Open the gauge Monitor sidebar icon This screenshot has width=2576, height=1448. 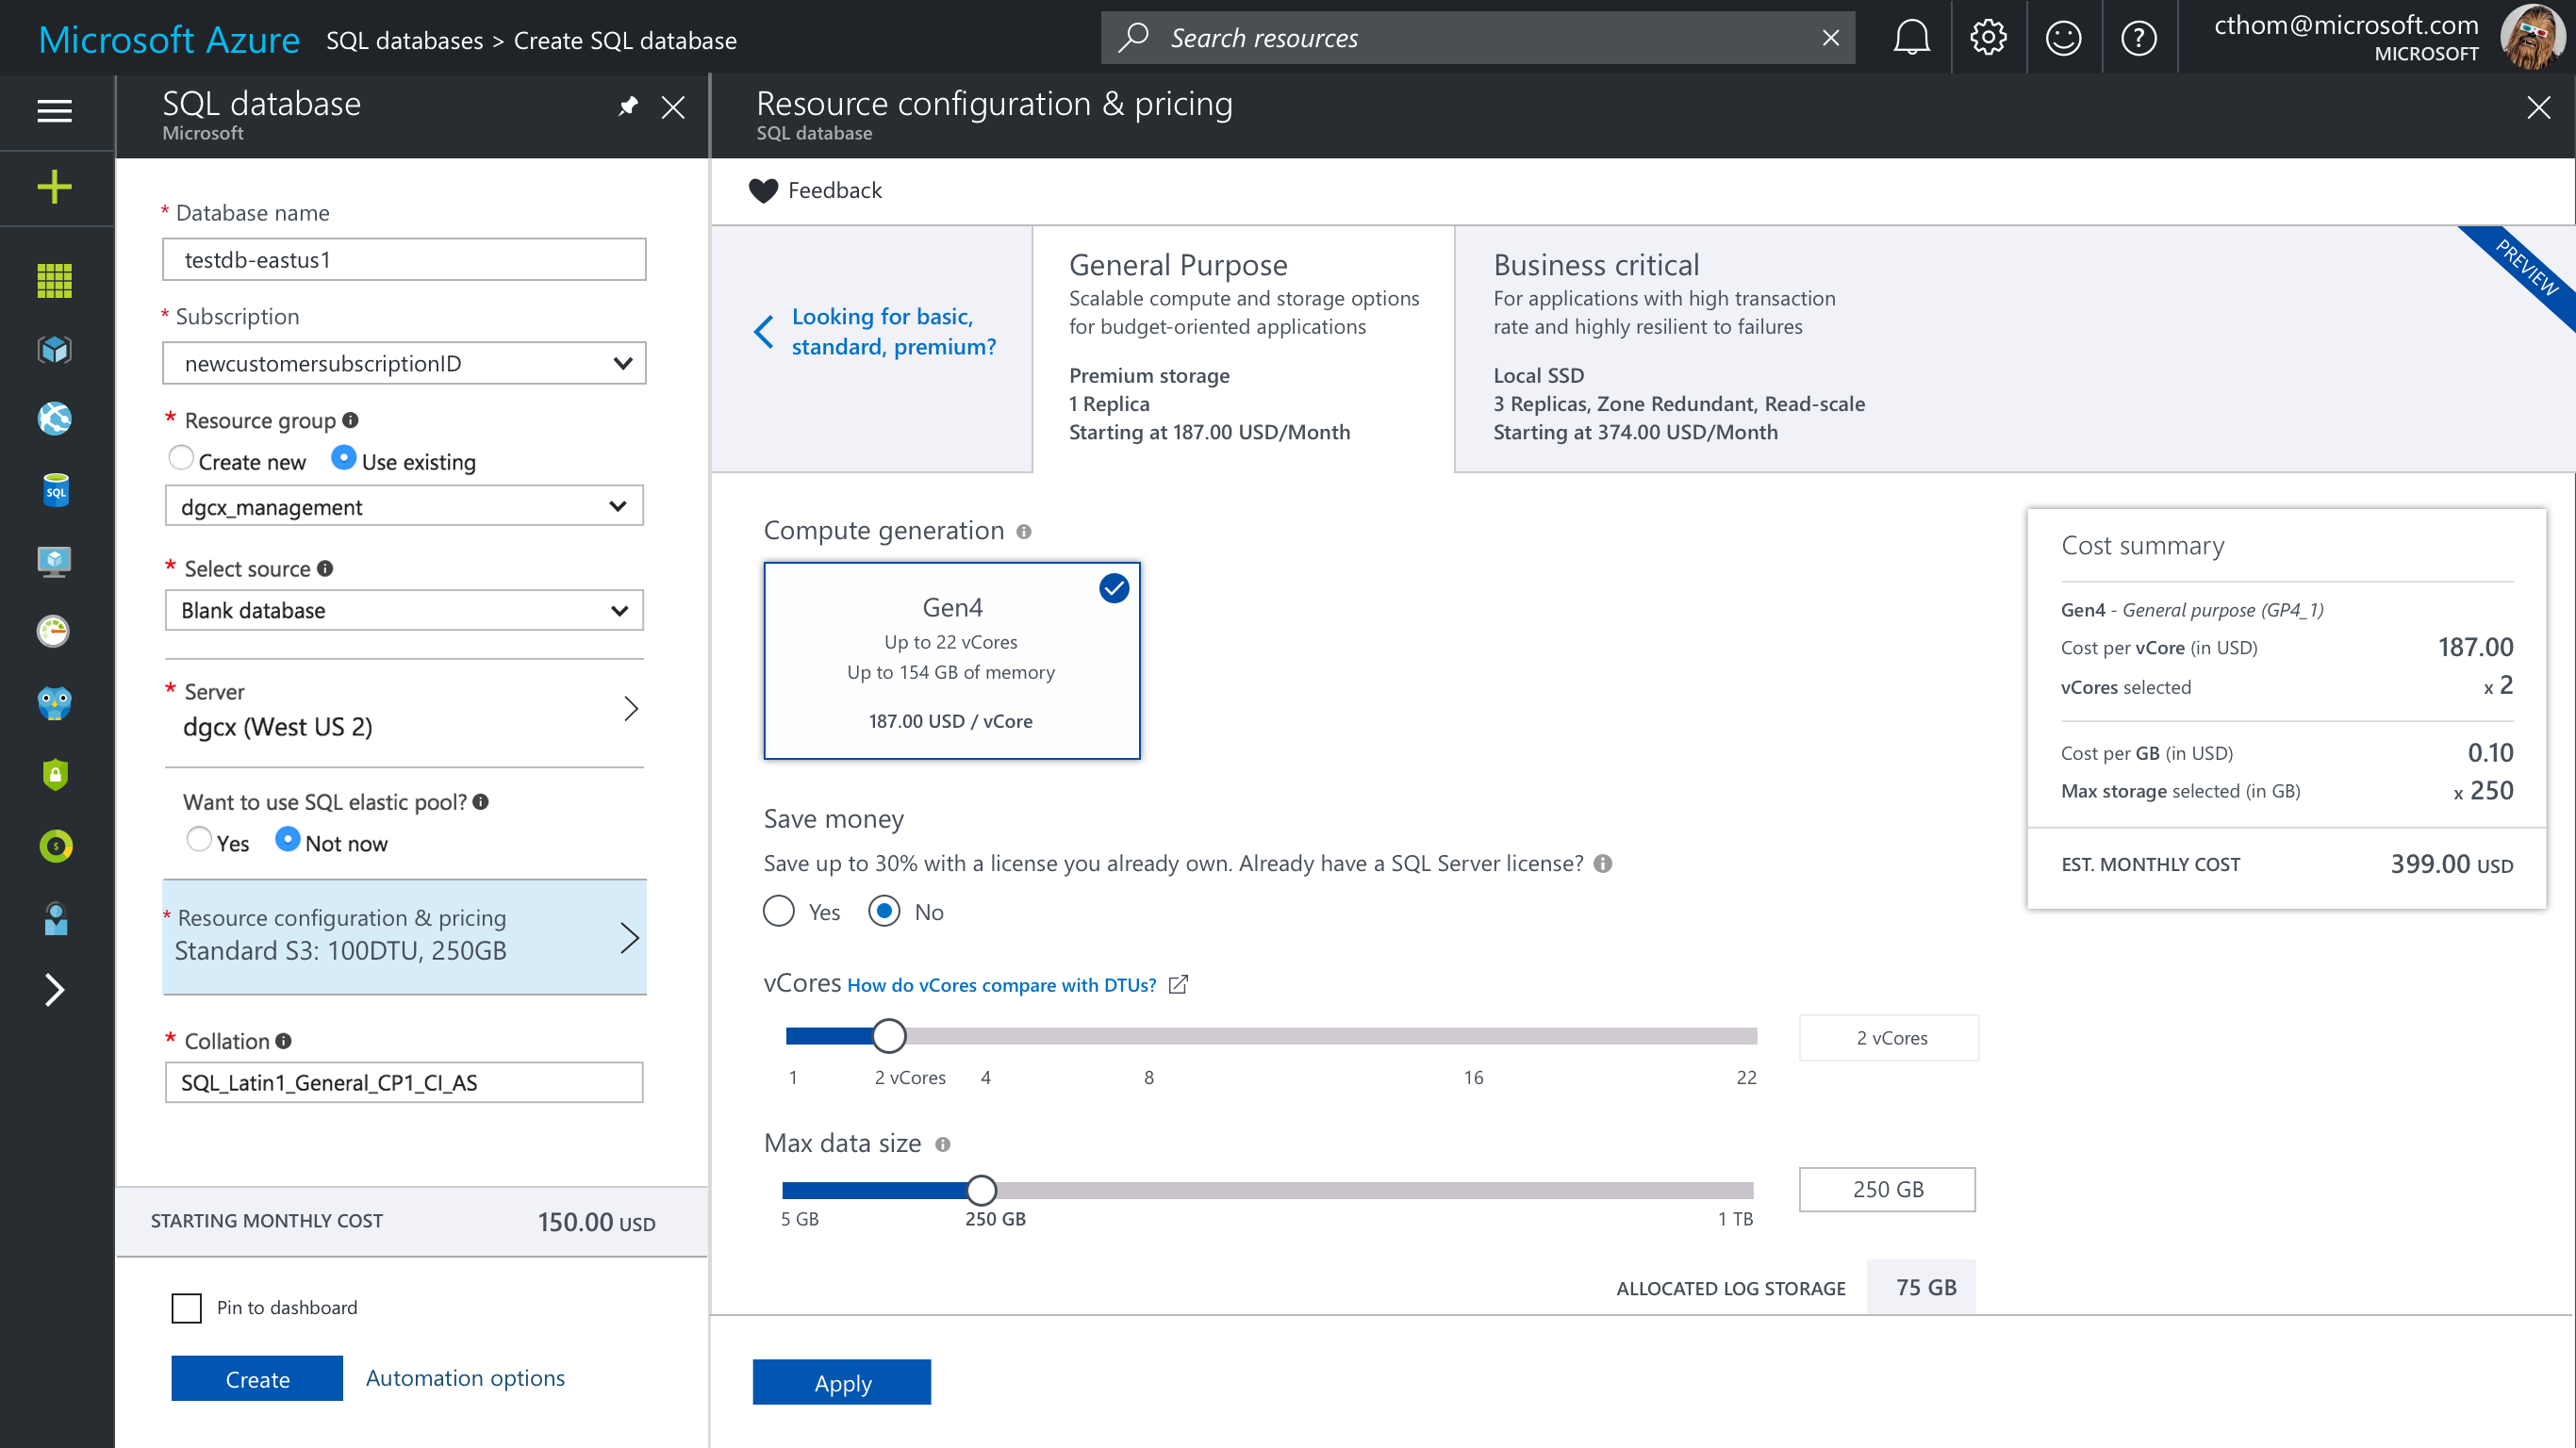[x=54, y=631]
